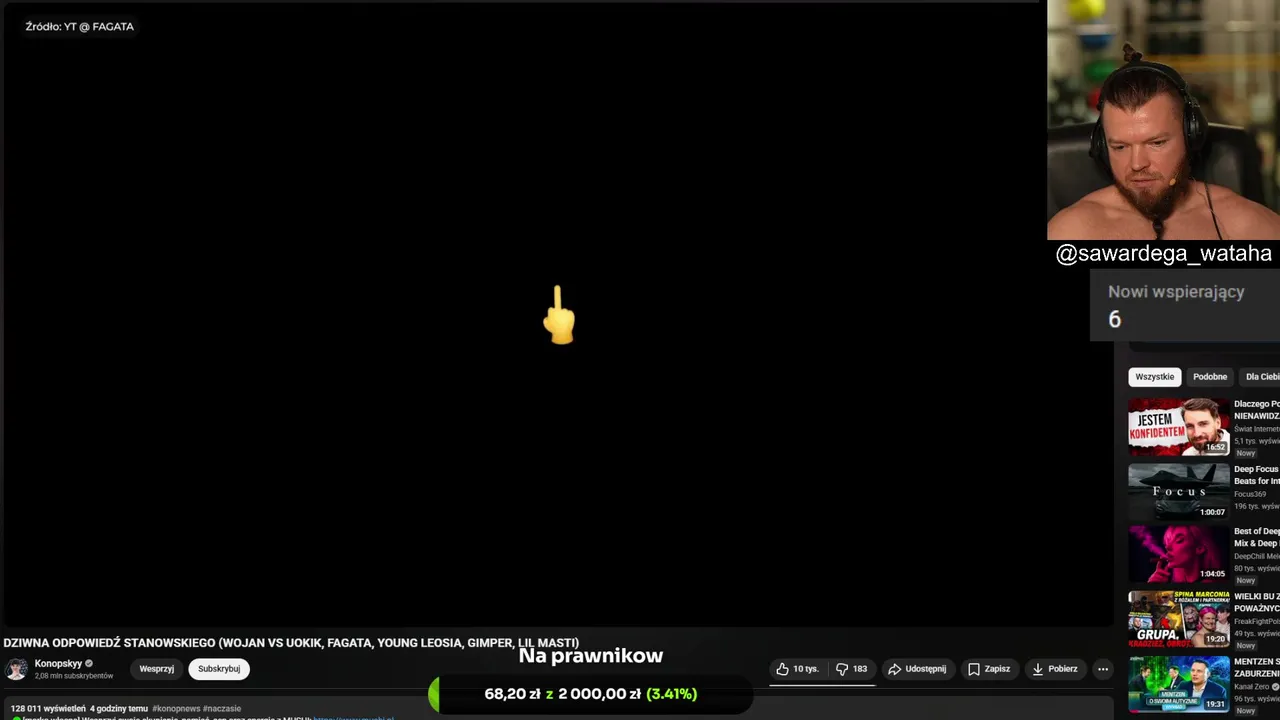Like the video with 10 tys. likes
1280x720 pixels.
click(x=797, y=669)
